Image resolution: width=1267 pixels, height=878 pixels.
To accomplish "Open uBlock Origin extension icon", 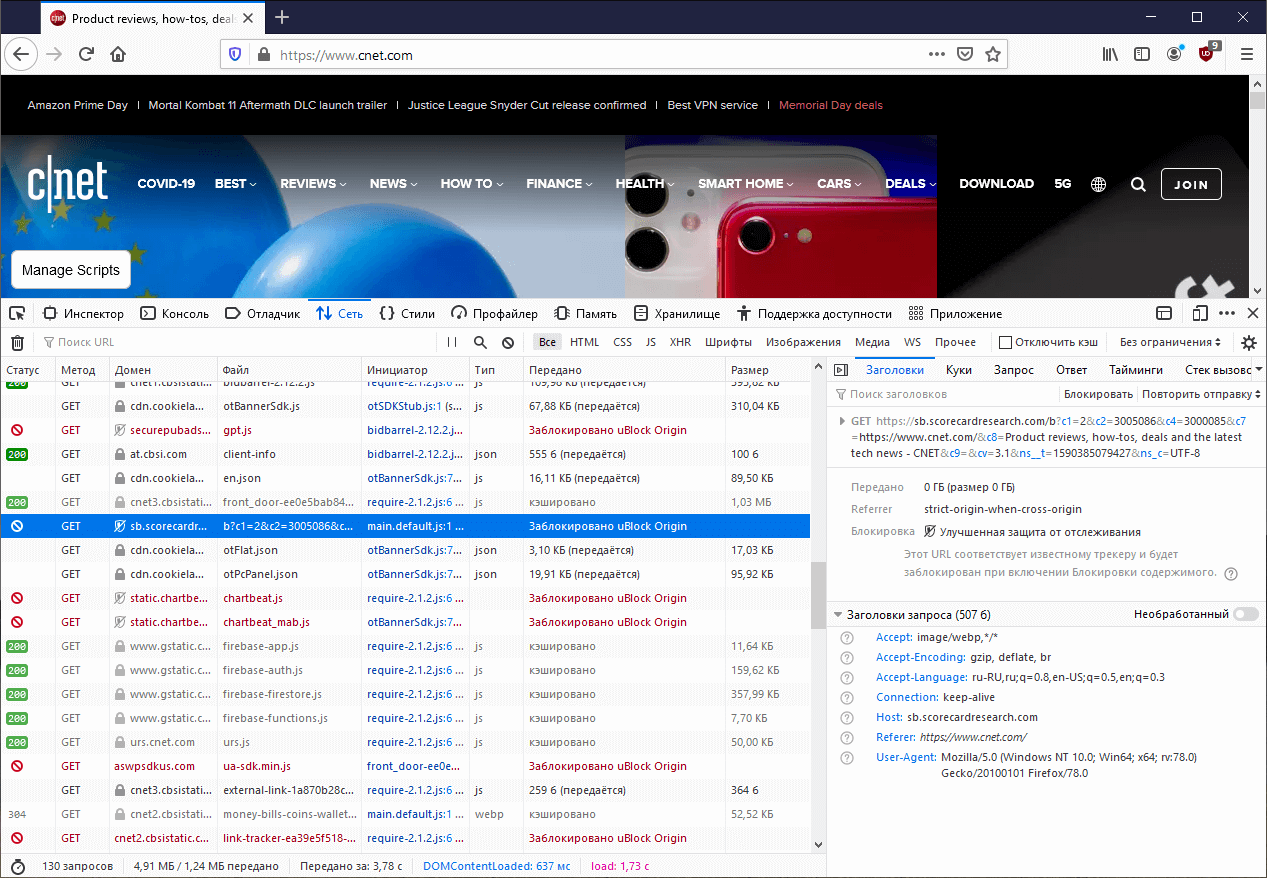I will (1207, 54).
